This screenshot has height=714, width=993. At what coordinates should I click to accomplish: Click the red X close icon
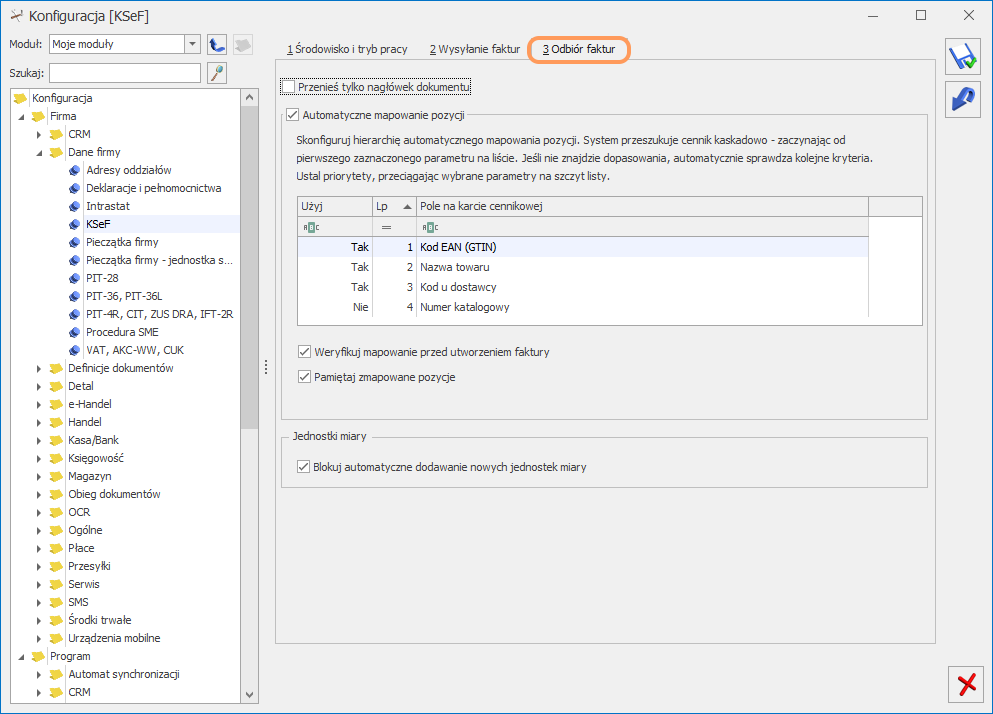[965, 684]
